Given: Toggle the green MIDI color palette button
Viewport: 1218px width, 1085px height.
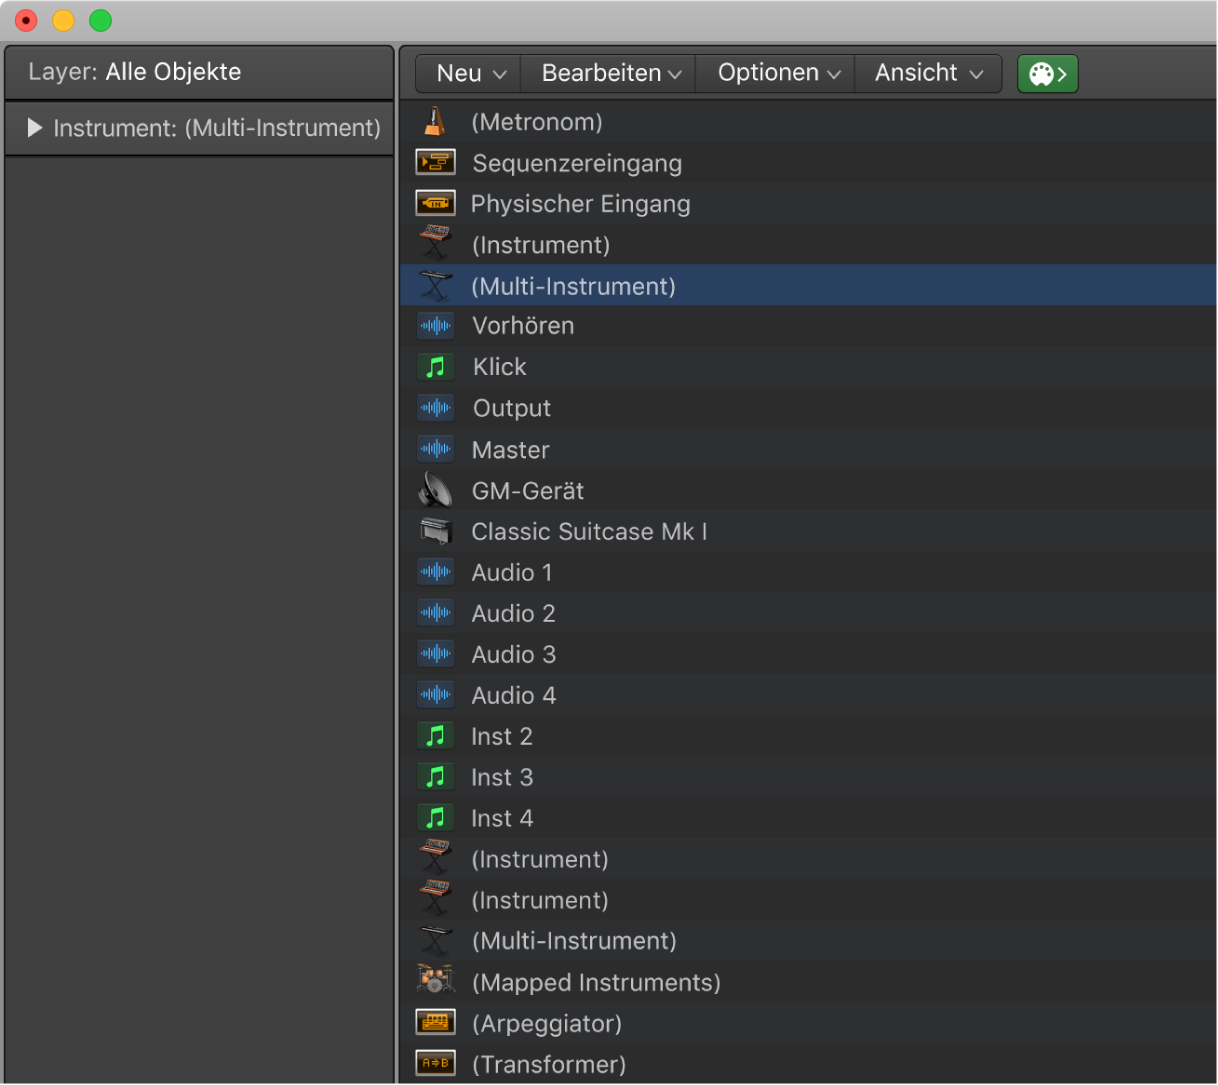Looking at the screenshot, I should (x=1047, y=74).
